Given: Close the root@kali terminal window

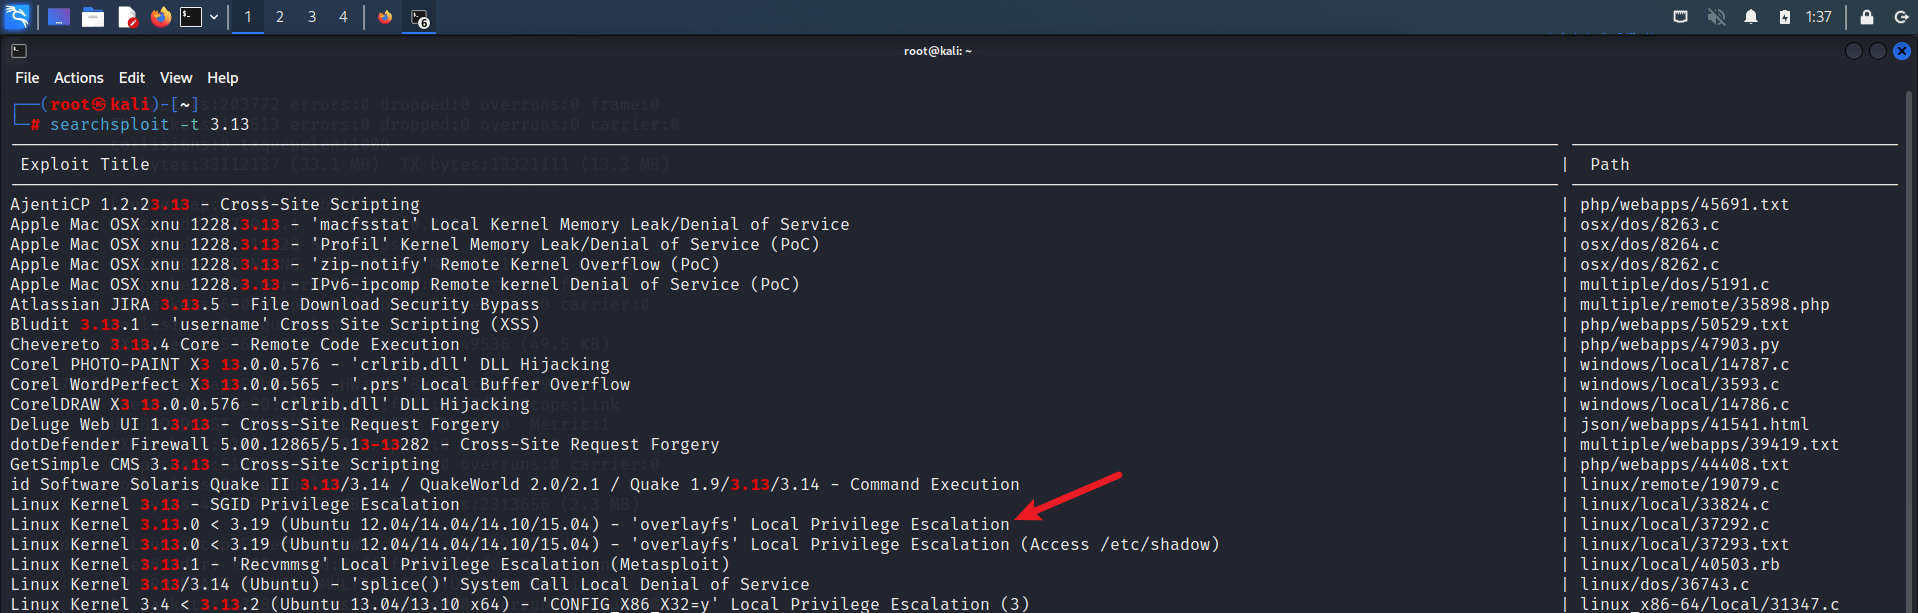Looking at the screenshot, I should click(1902, 51).
